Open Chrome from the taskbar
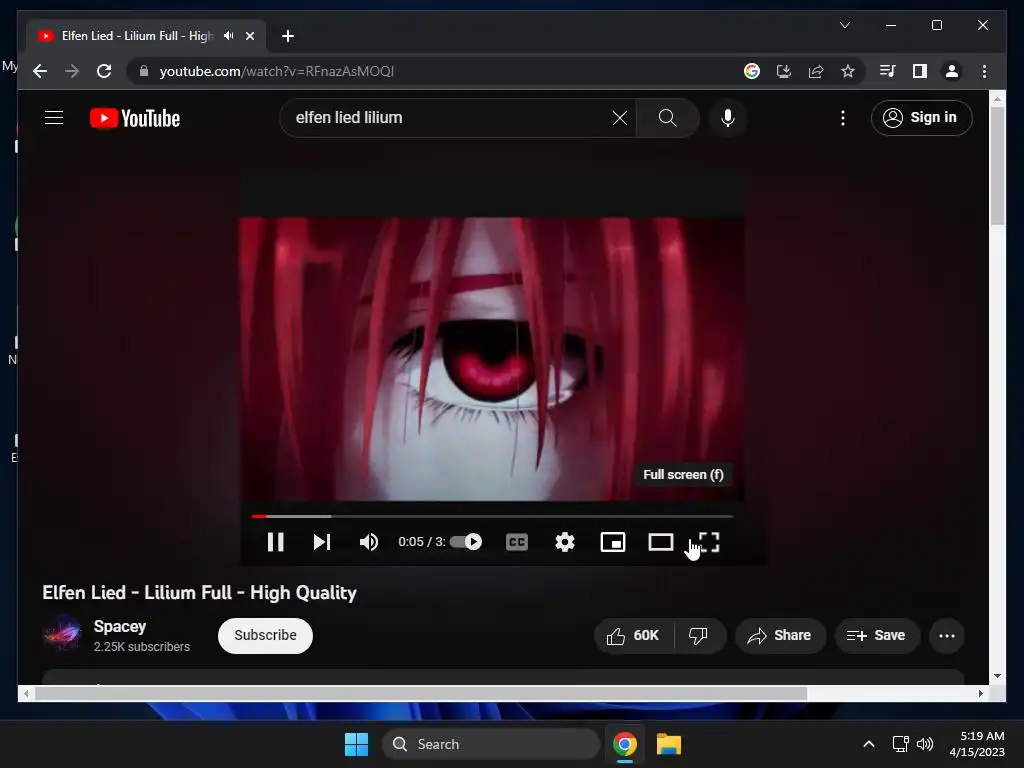The height and width of the screenshot is (768, 1024). point(625,744)
